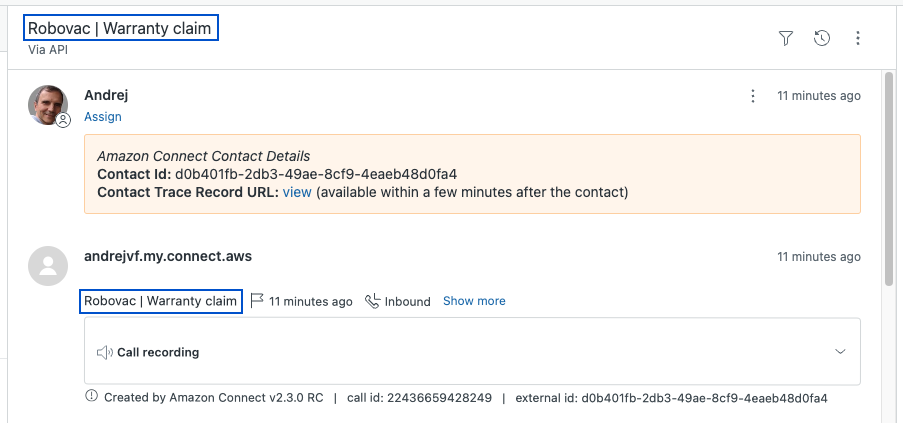This screenshot has height=423, width=903.
Task: Show ticket events history clock icon
Action: tap(822, 38)
